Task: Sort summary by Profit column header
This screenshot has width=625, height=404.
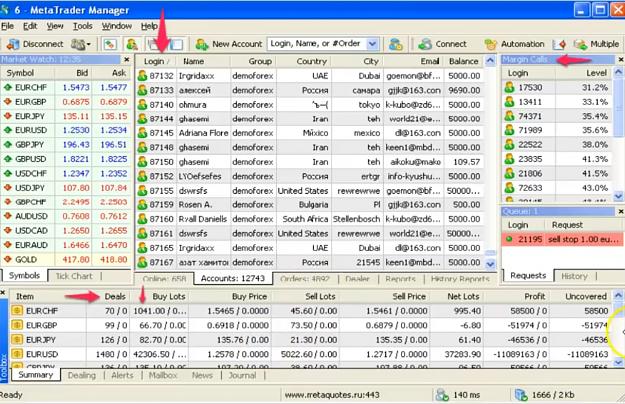Action: 515,296
